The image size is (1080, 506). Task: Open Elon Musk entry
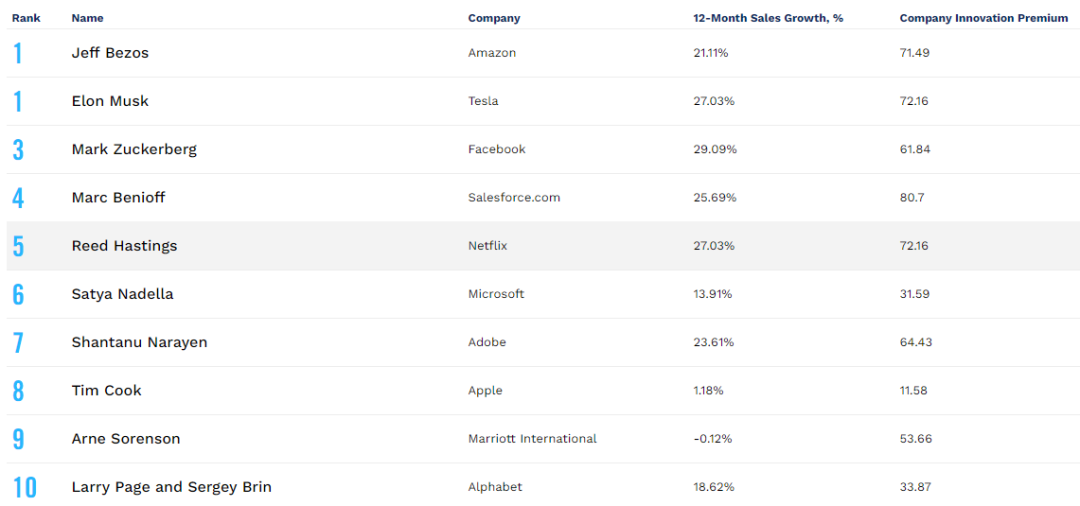click(x=110, y=101)
